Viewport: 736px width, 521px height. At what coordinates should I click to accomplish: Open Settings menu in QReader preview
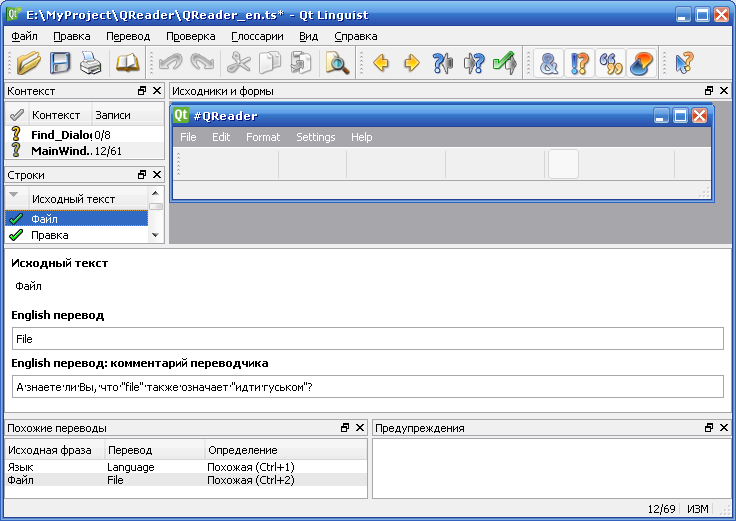(315, 137)
